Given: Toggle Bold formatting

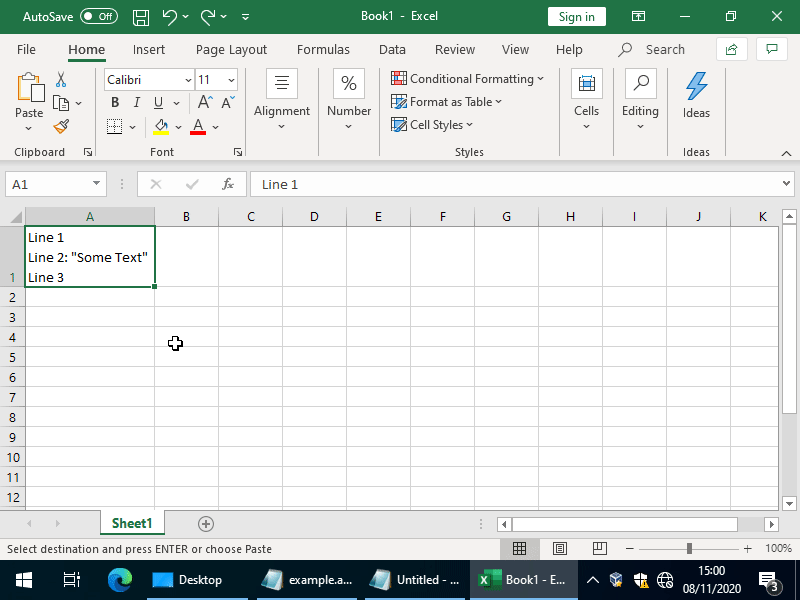Looking at the screenshot, I should (115, 103).
